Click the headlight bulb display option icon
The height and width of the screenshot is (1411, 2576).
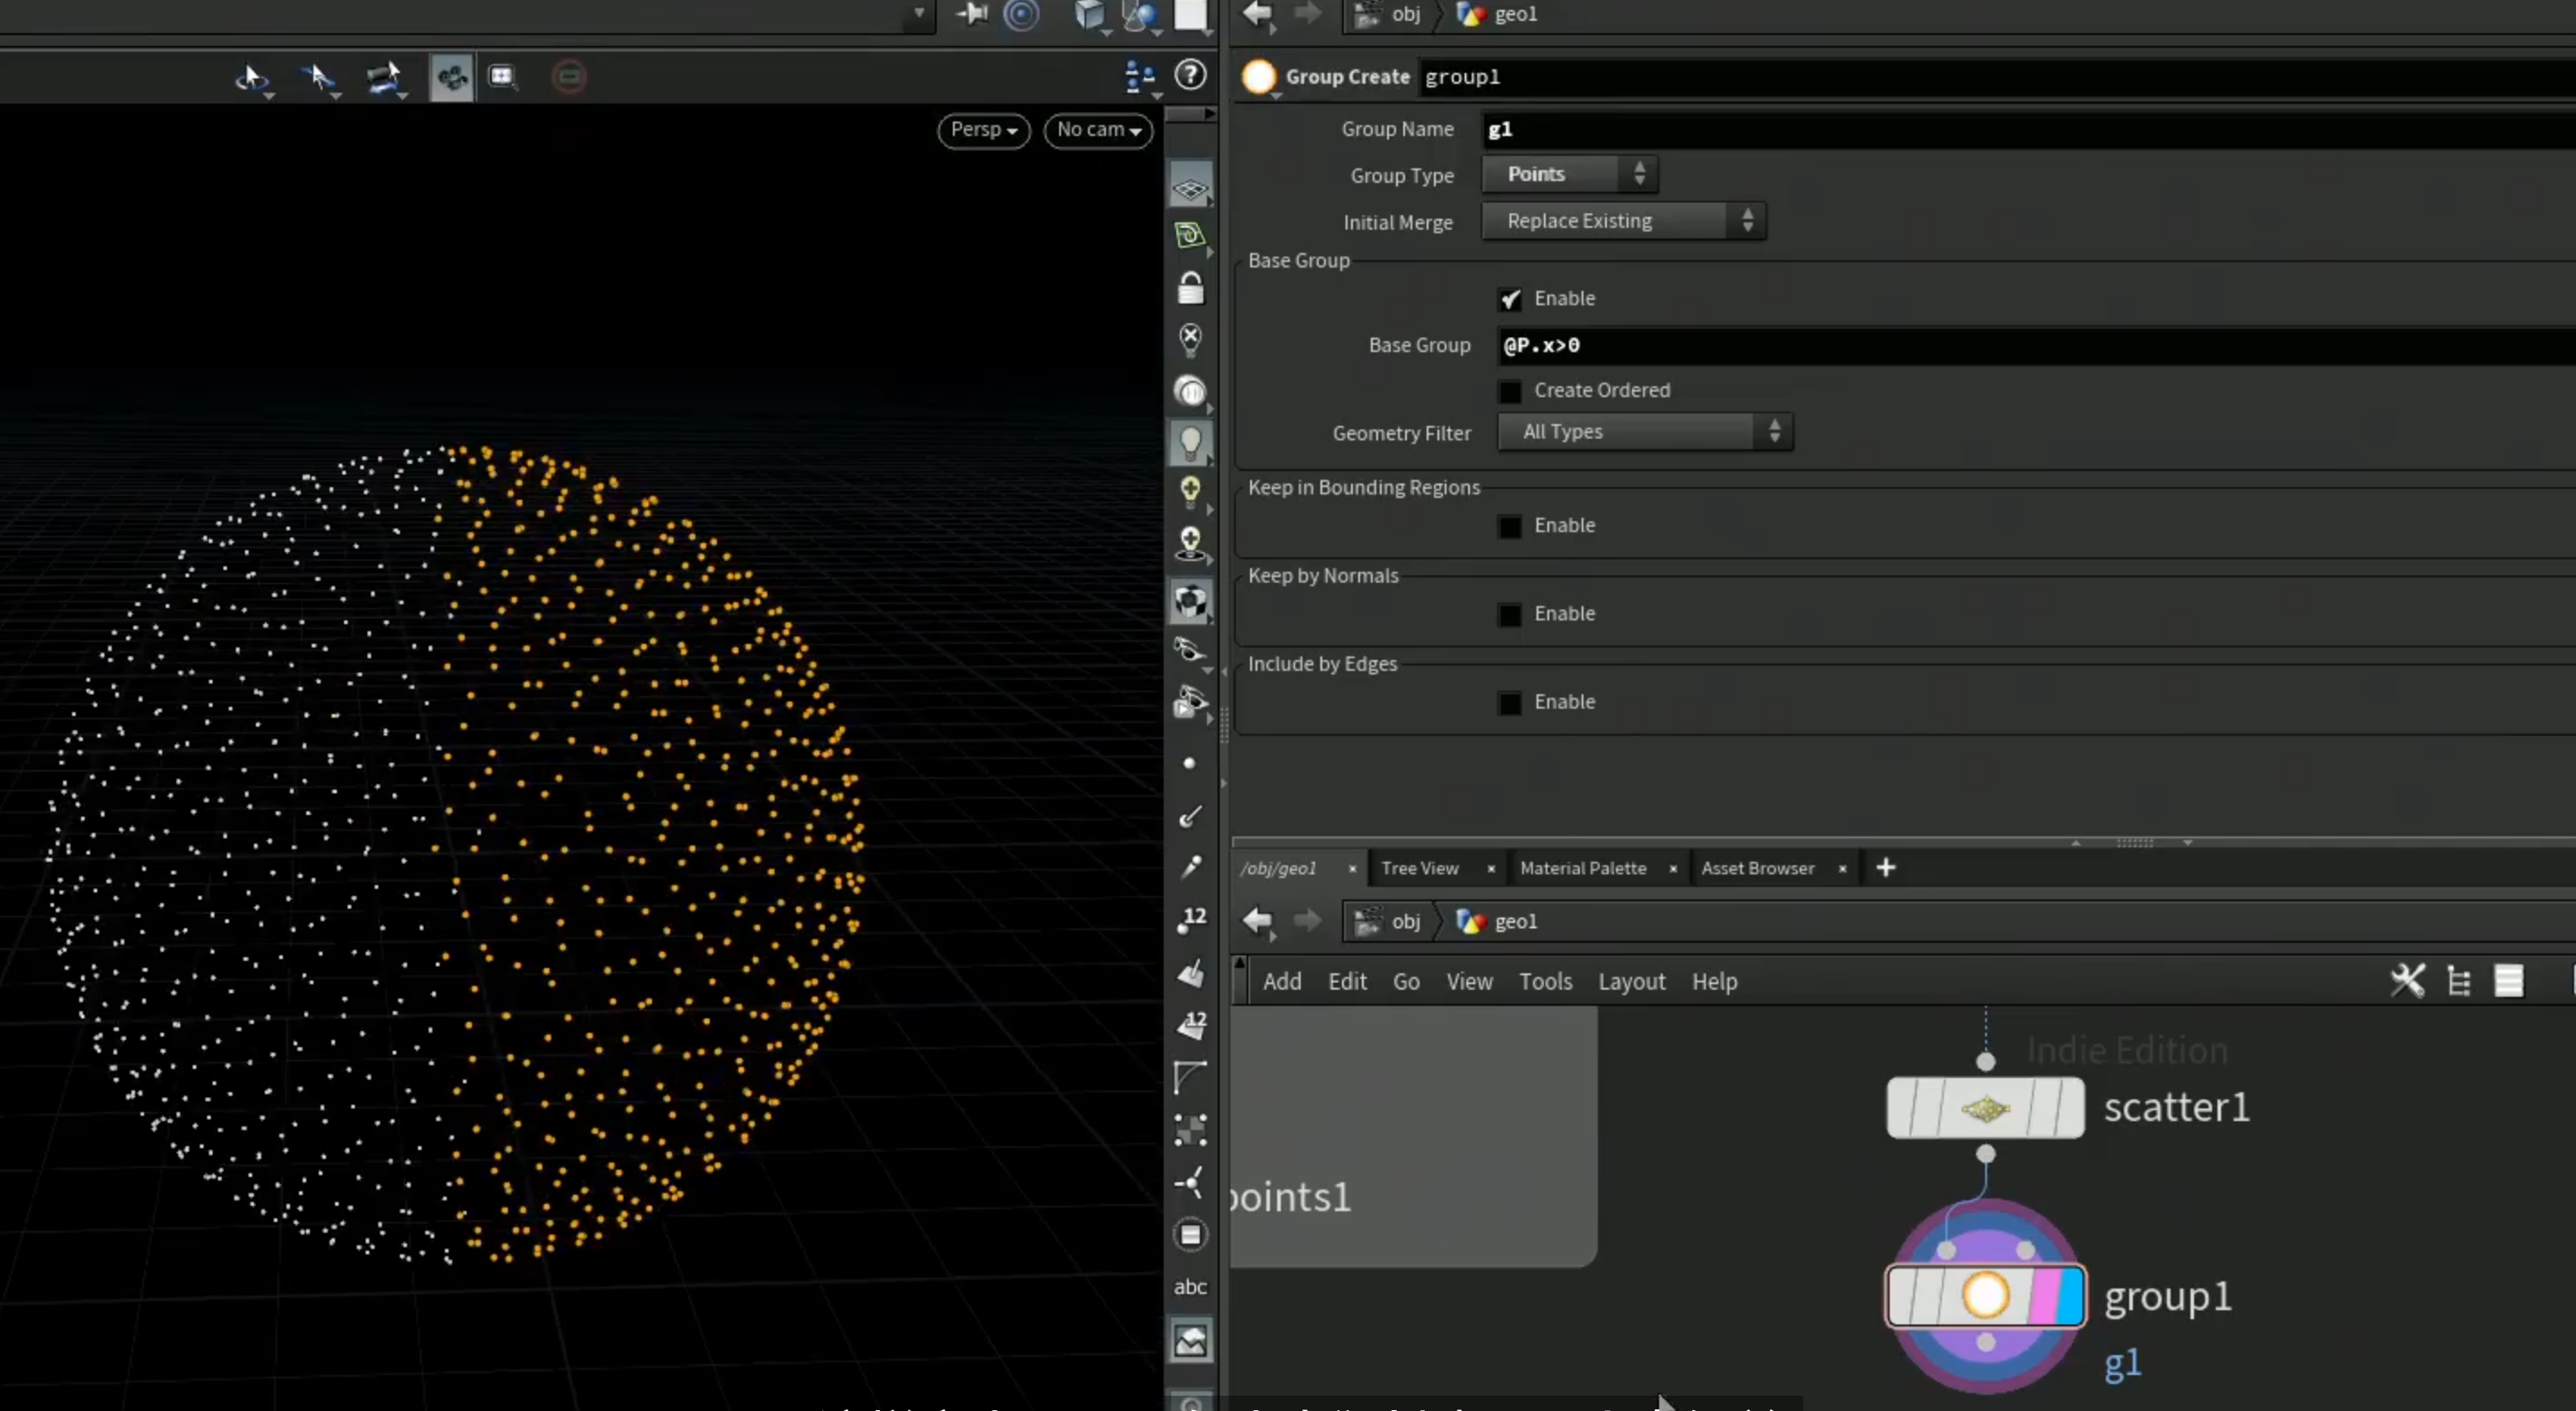(1190, 442)
